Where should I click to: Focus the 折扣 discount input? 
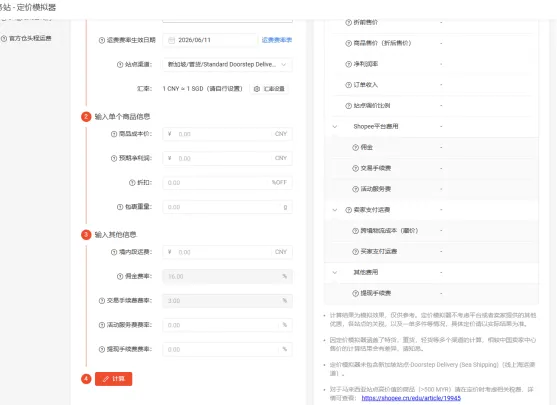point(227,183)
